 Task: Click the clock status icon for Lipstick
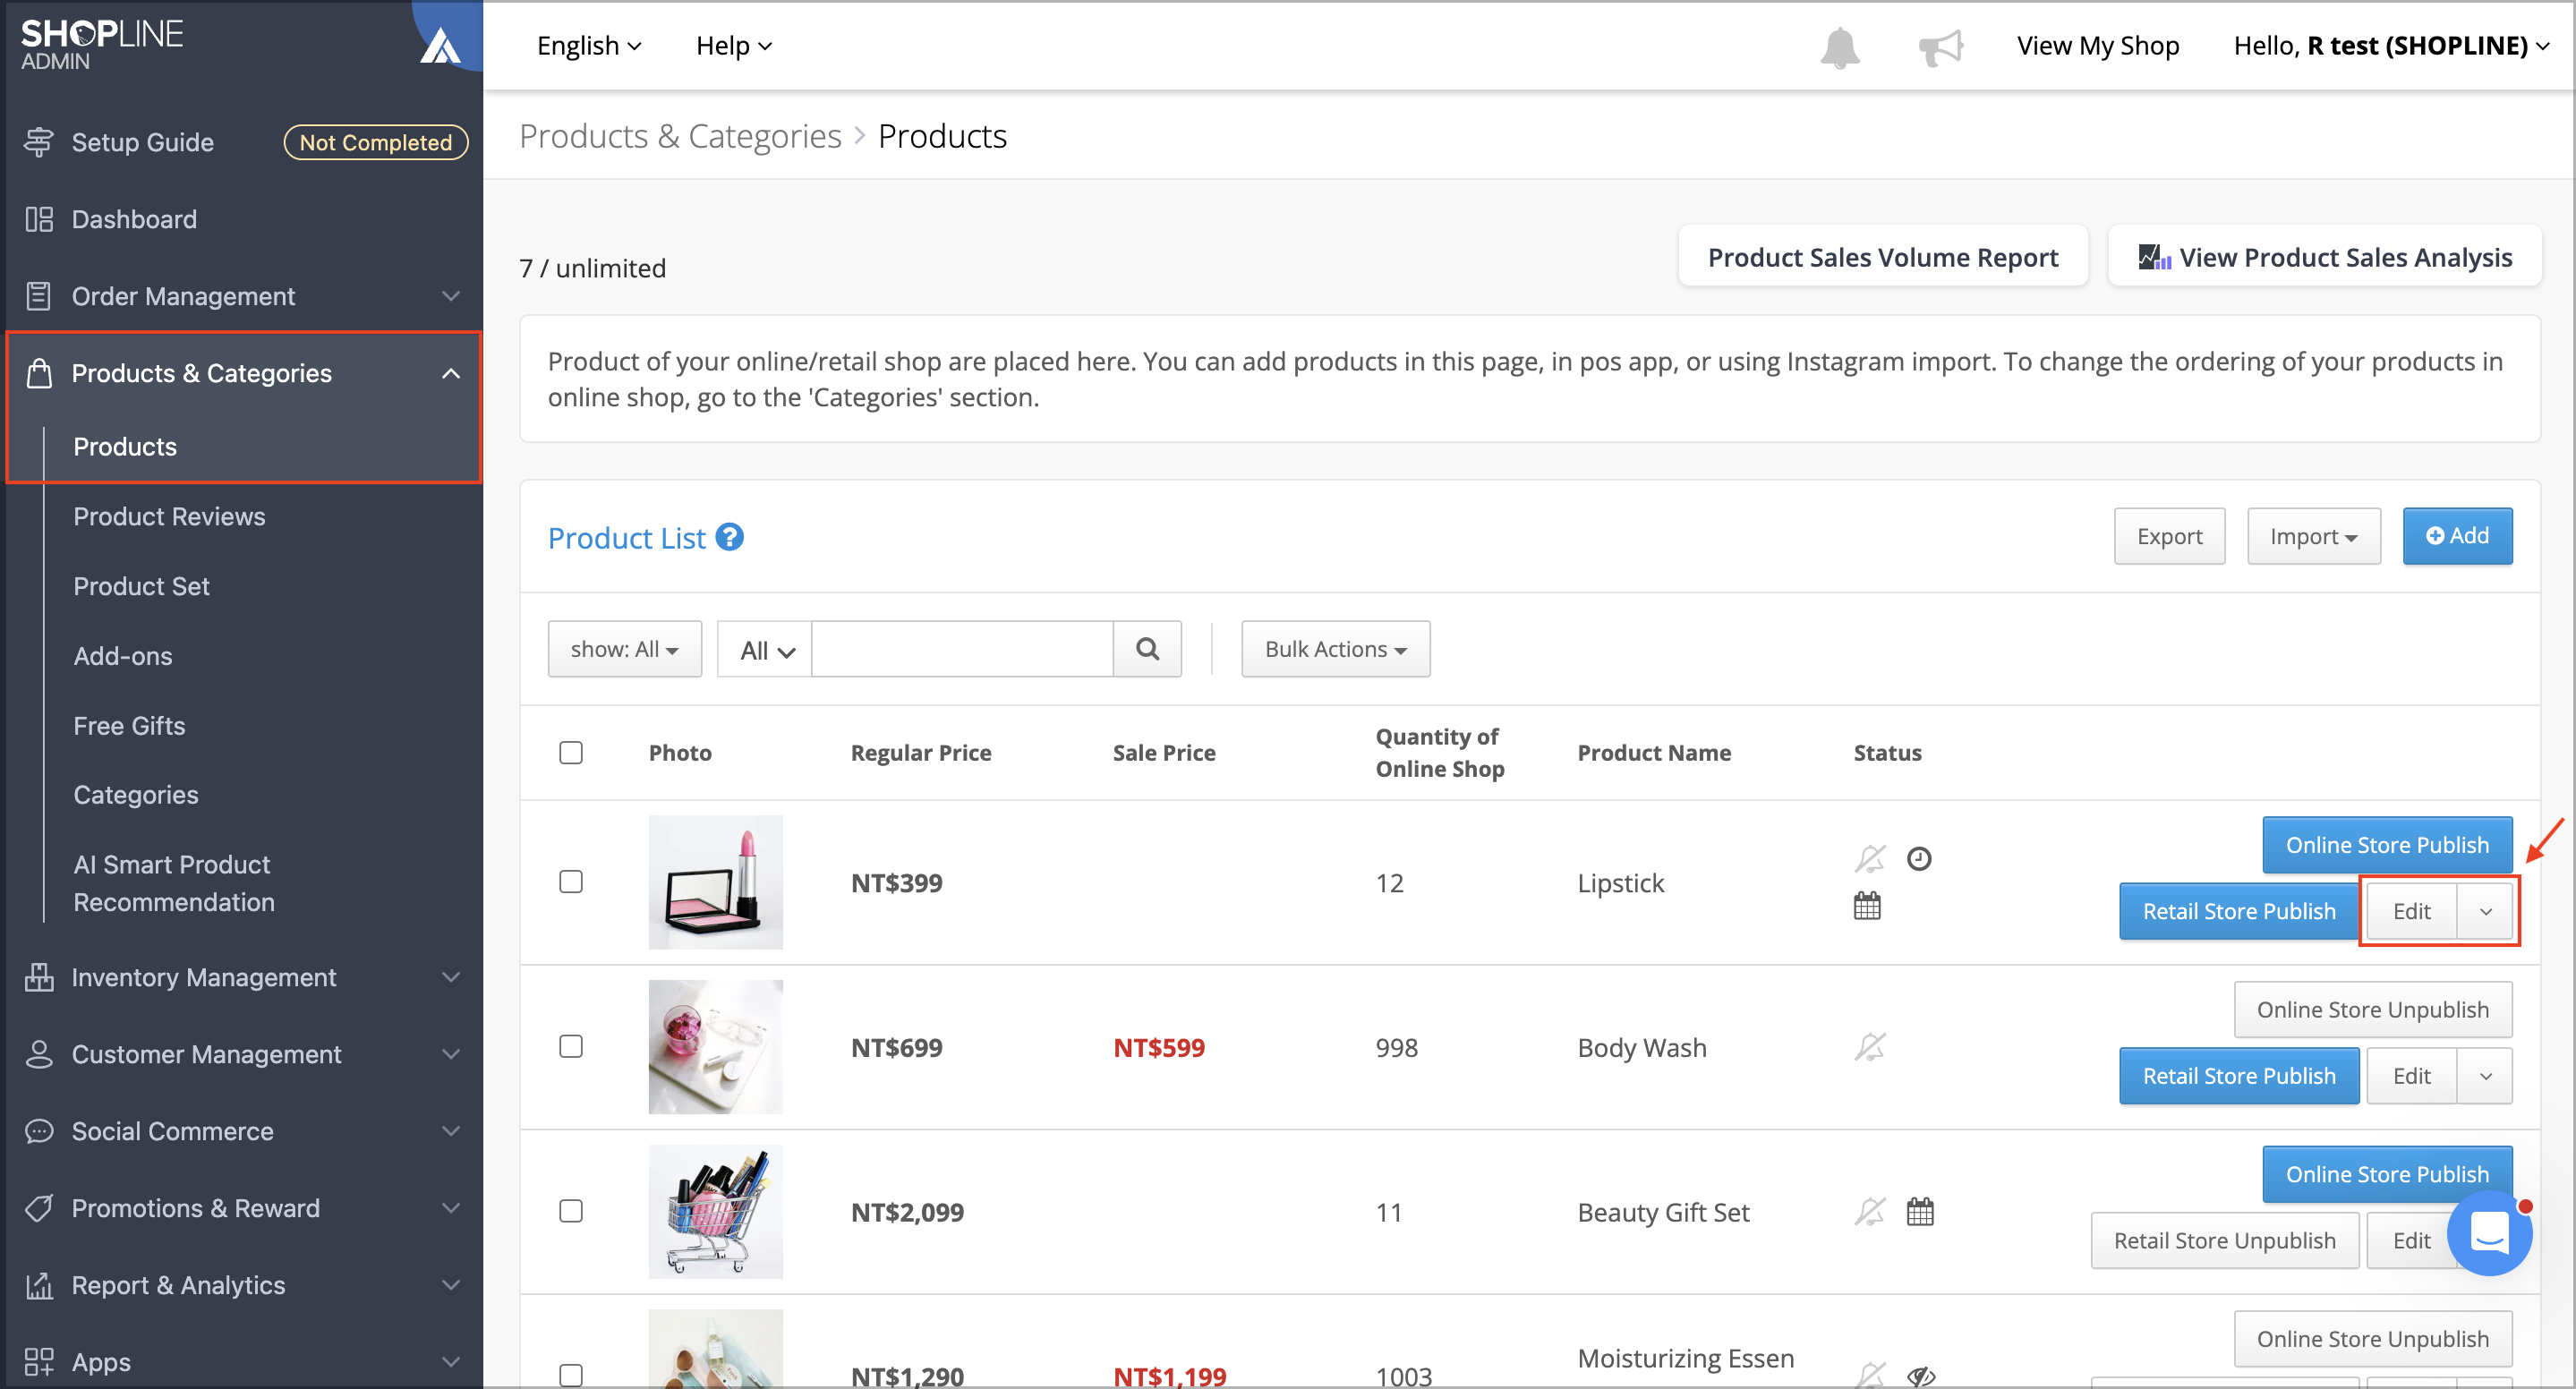pos(1919,858)
